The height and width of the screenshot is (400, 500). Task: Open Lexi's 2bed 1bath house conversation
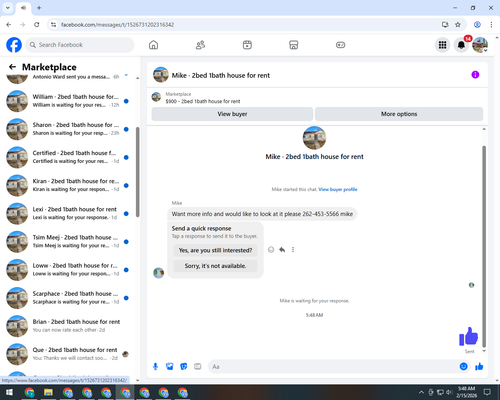pos(68,213)
